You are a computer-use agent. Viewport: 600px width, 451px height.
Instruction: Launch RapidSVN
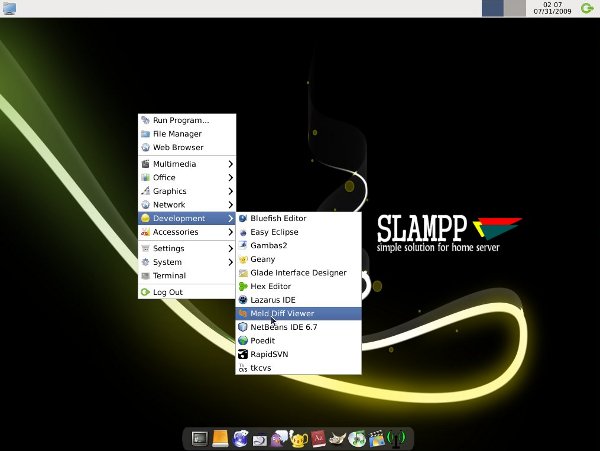click(x=298, y=354)
